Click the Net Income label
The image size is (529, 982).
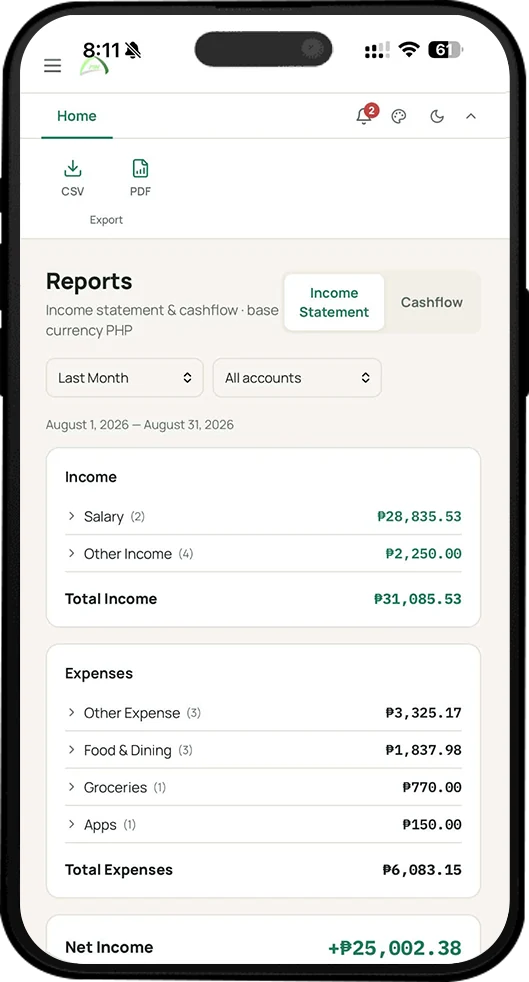tap(109, 947)
